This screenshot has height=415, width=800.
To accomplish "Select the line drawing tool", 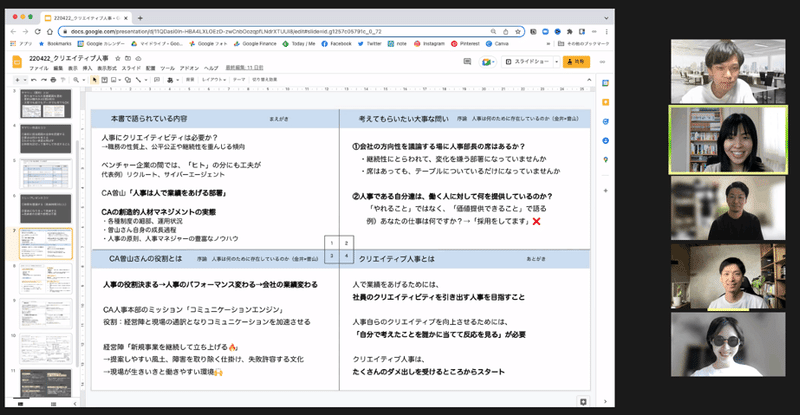I will coord(138,80).
